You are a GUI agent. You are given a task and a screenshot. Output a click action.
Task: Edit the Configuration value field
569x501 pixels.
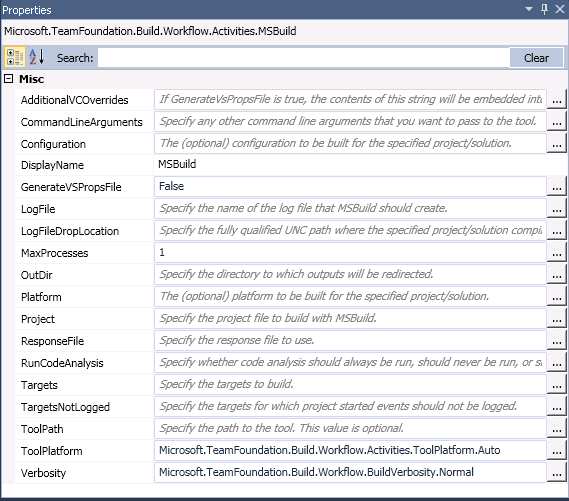coord(350,143)
